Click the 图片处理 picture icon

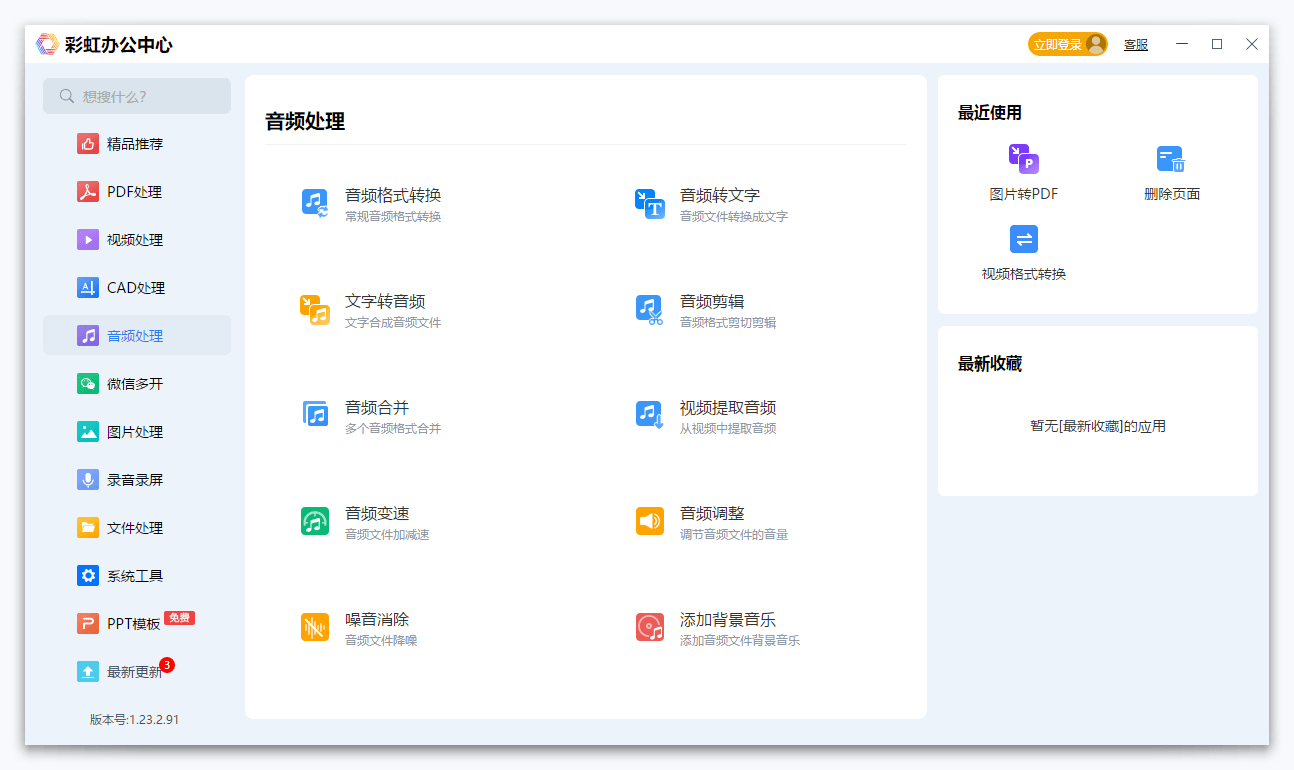pyautogui.click(x=88, y=432)
